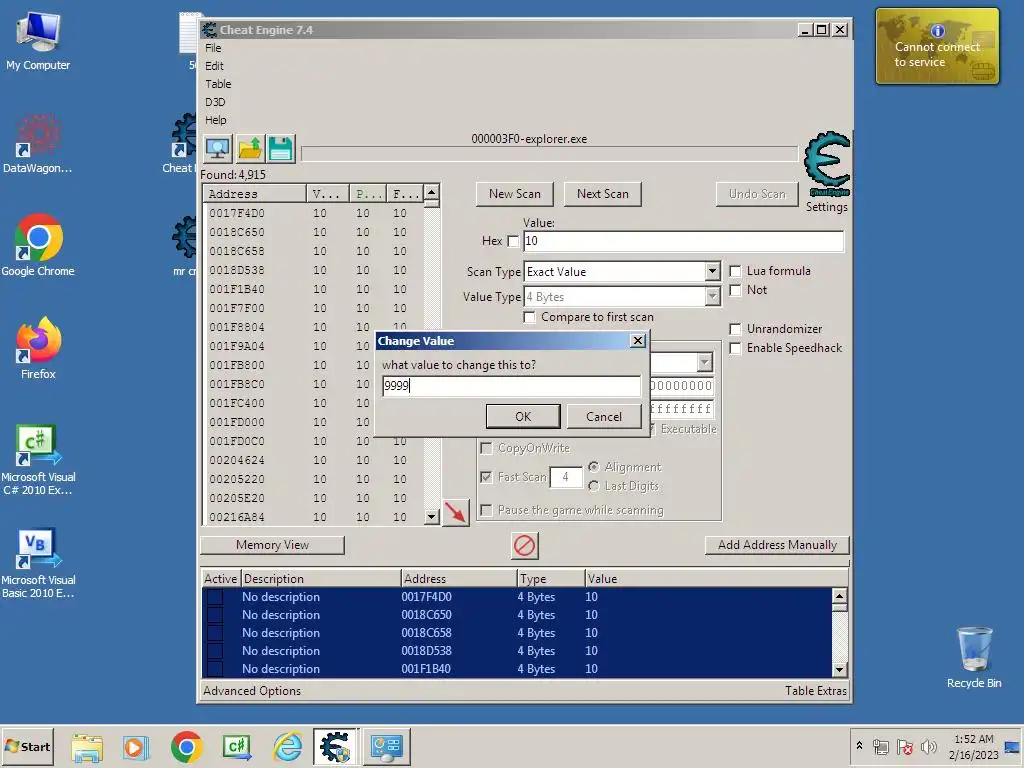Viewport: 1024px width, 768px height.
Task: Enable Speedhack checkbox
Action: 735,348
